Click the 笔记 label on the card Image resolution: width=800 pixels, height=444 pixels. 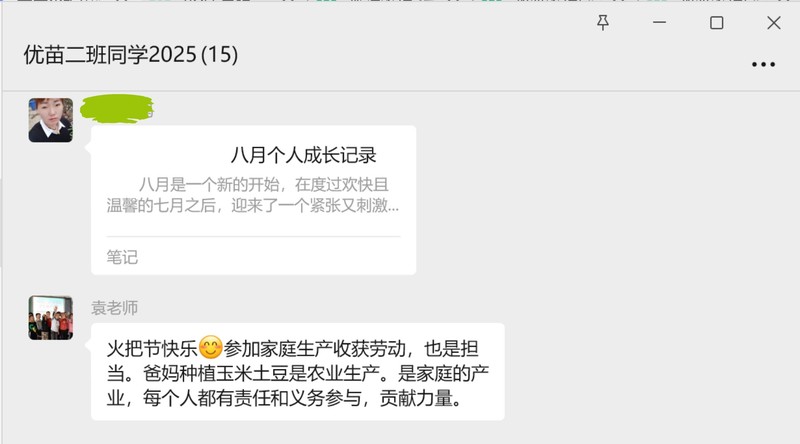point(122,257)
